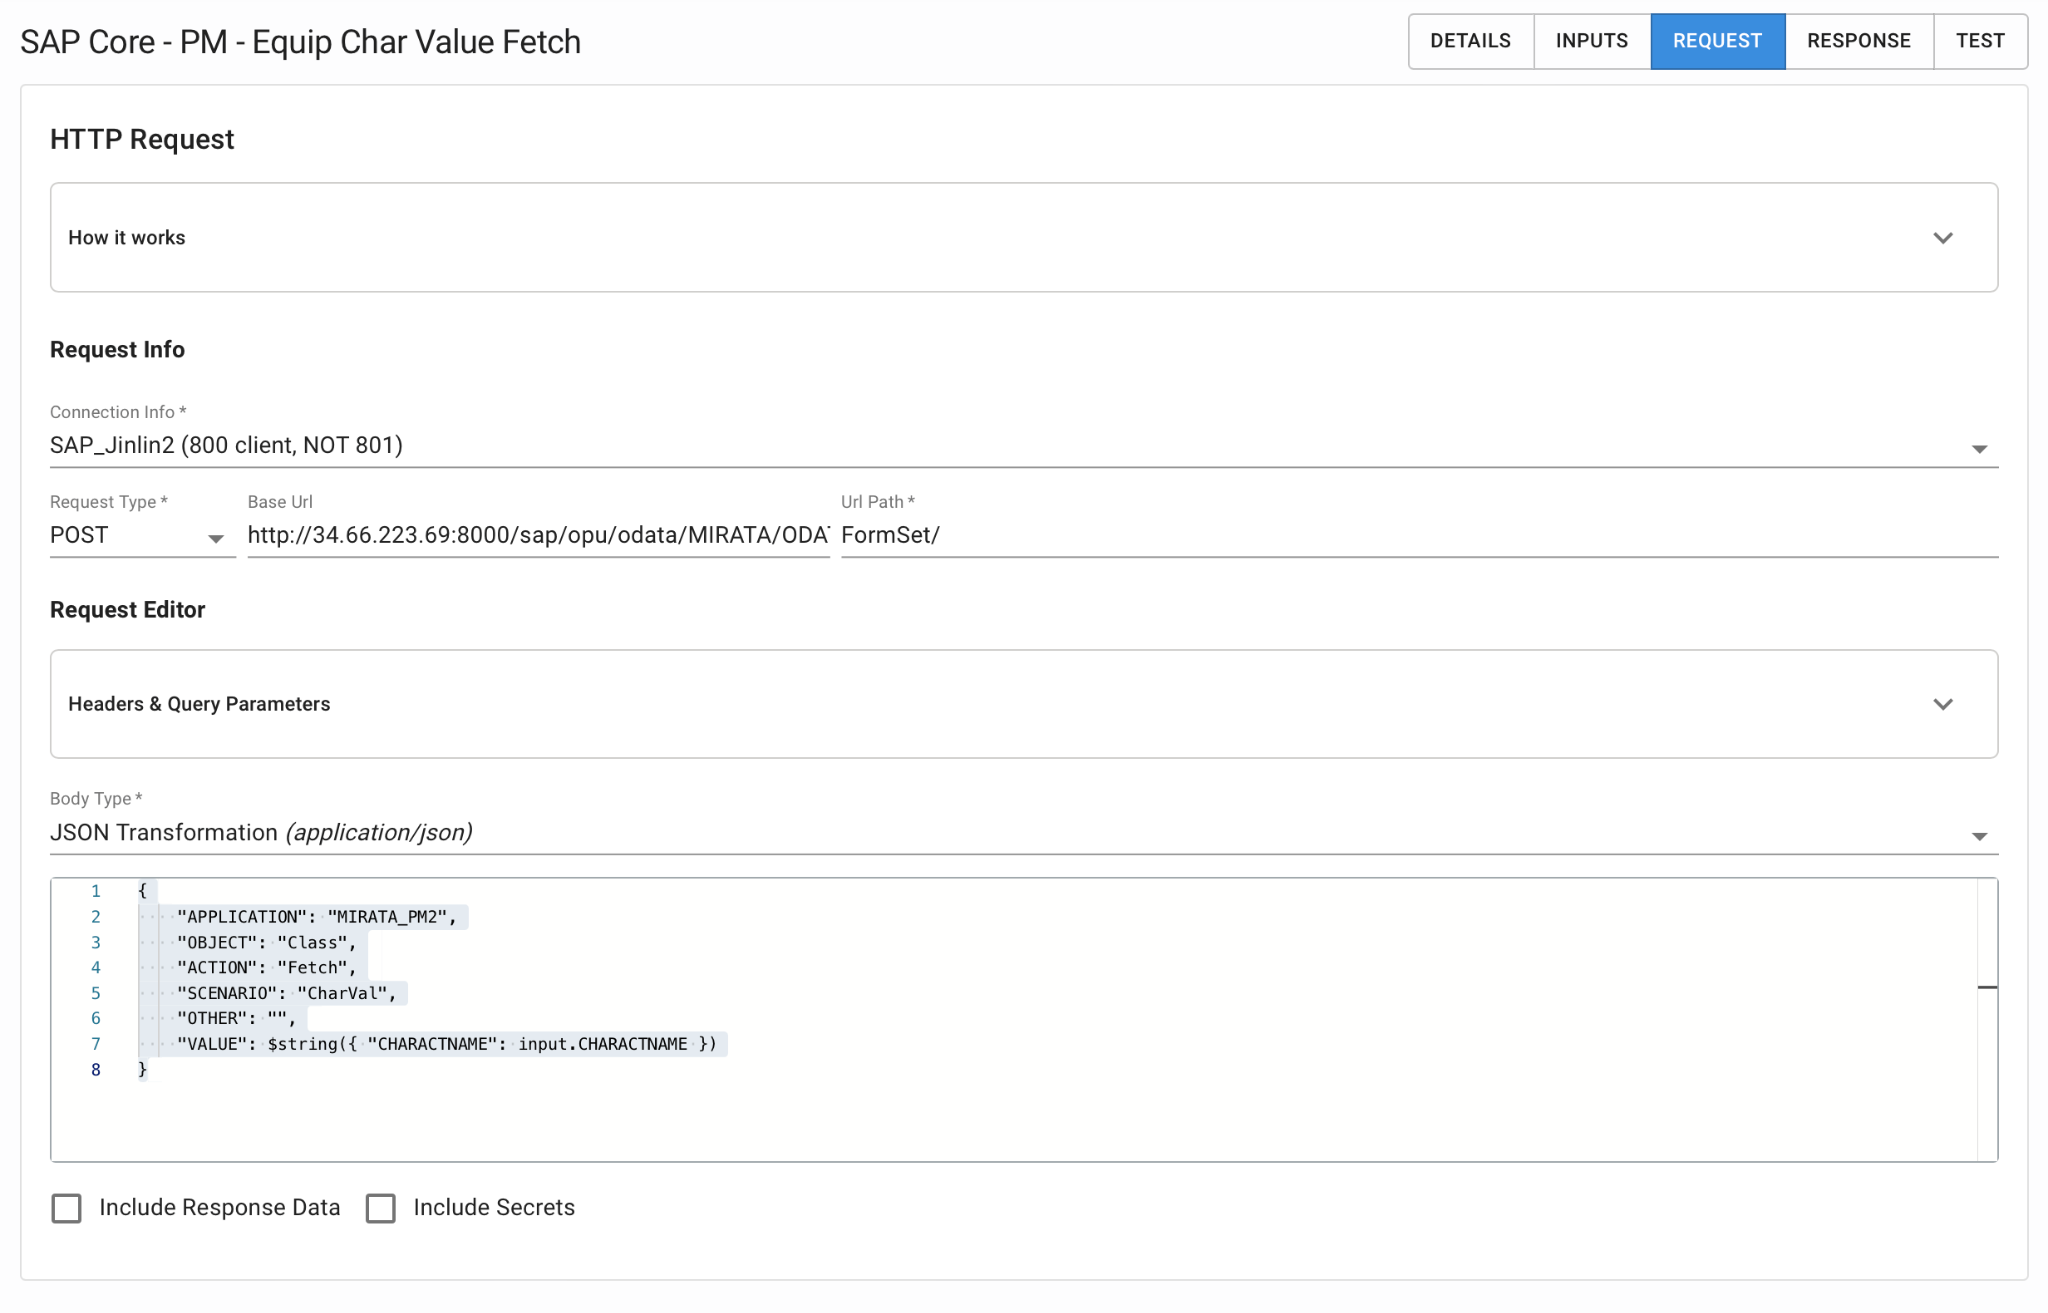Image resolution: width=2048 pixels, height=1313 pixels.
Task: Select the active REQUEST tab
Action: tap(1717, 41)
